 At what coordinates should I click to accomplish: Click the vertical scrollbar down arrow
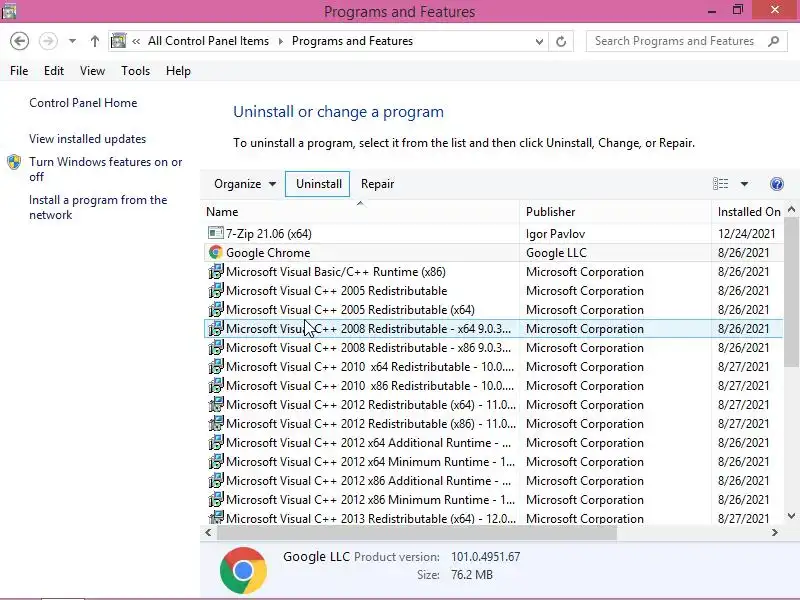(791, 516)
